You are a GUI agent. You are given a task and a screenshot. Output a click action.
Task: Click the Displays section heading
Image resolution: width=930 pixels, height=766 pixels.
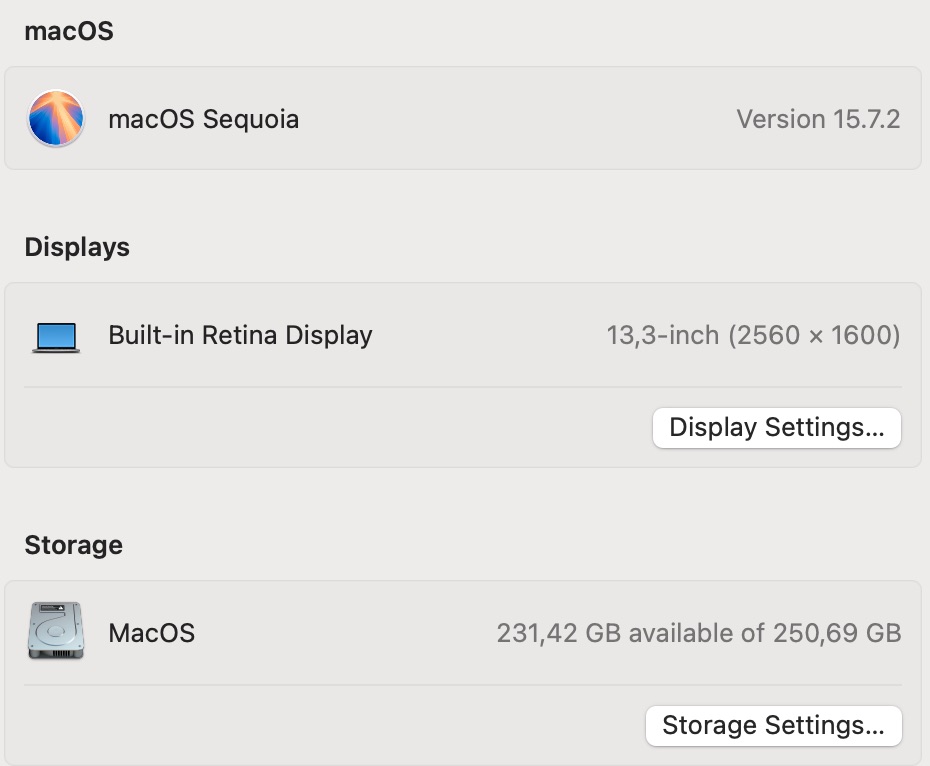tap(77, 247)
